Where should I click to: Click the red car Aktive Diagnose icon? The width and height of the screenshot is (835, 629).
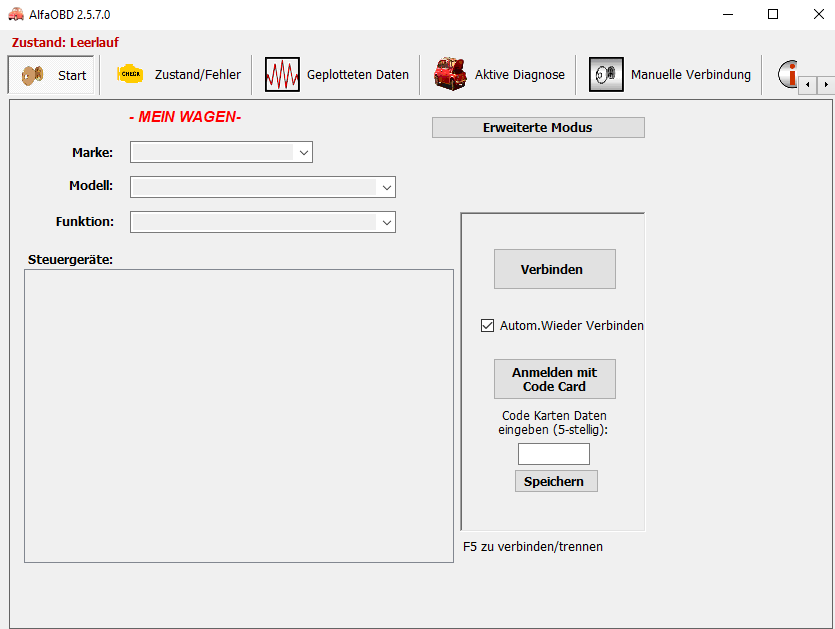[x=450, y=74]
